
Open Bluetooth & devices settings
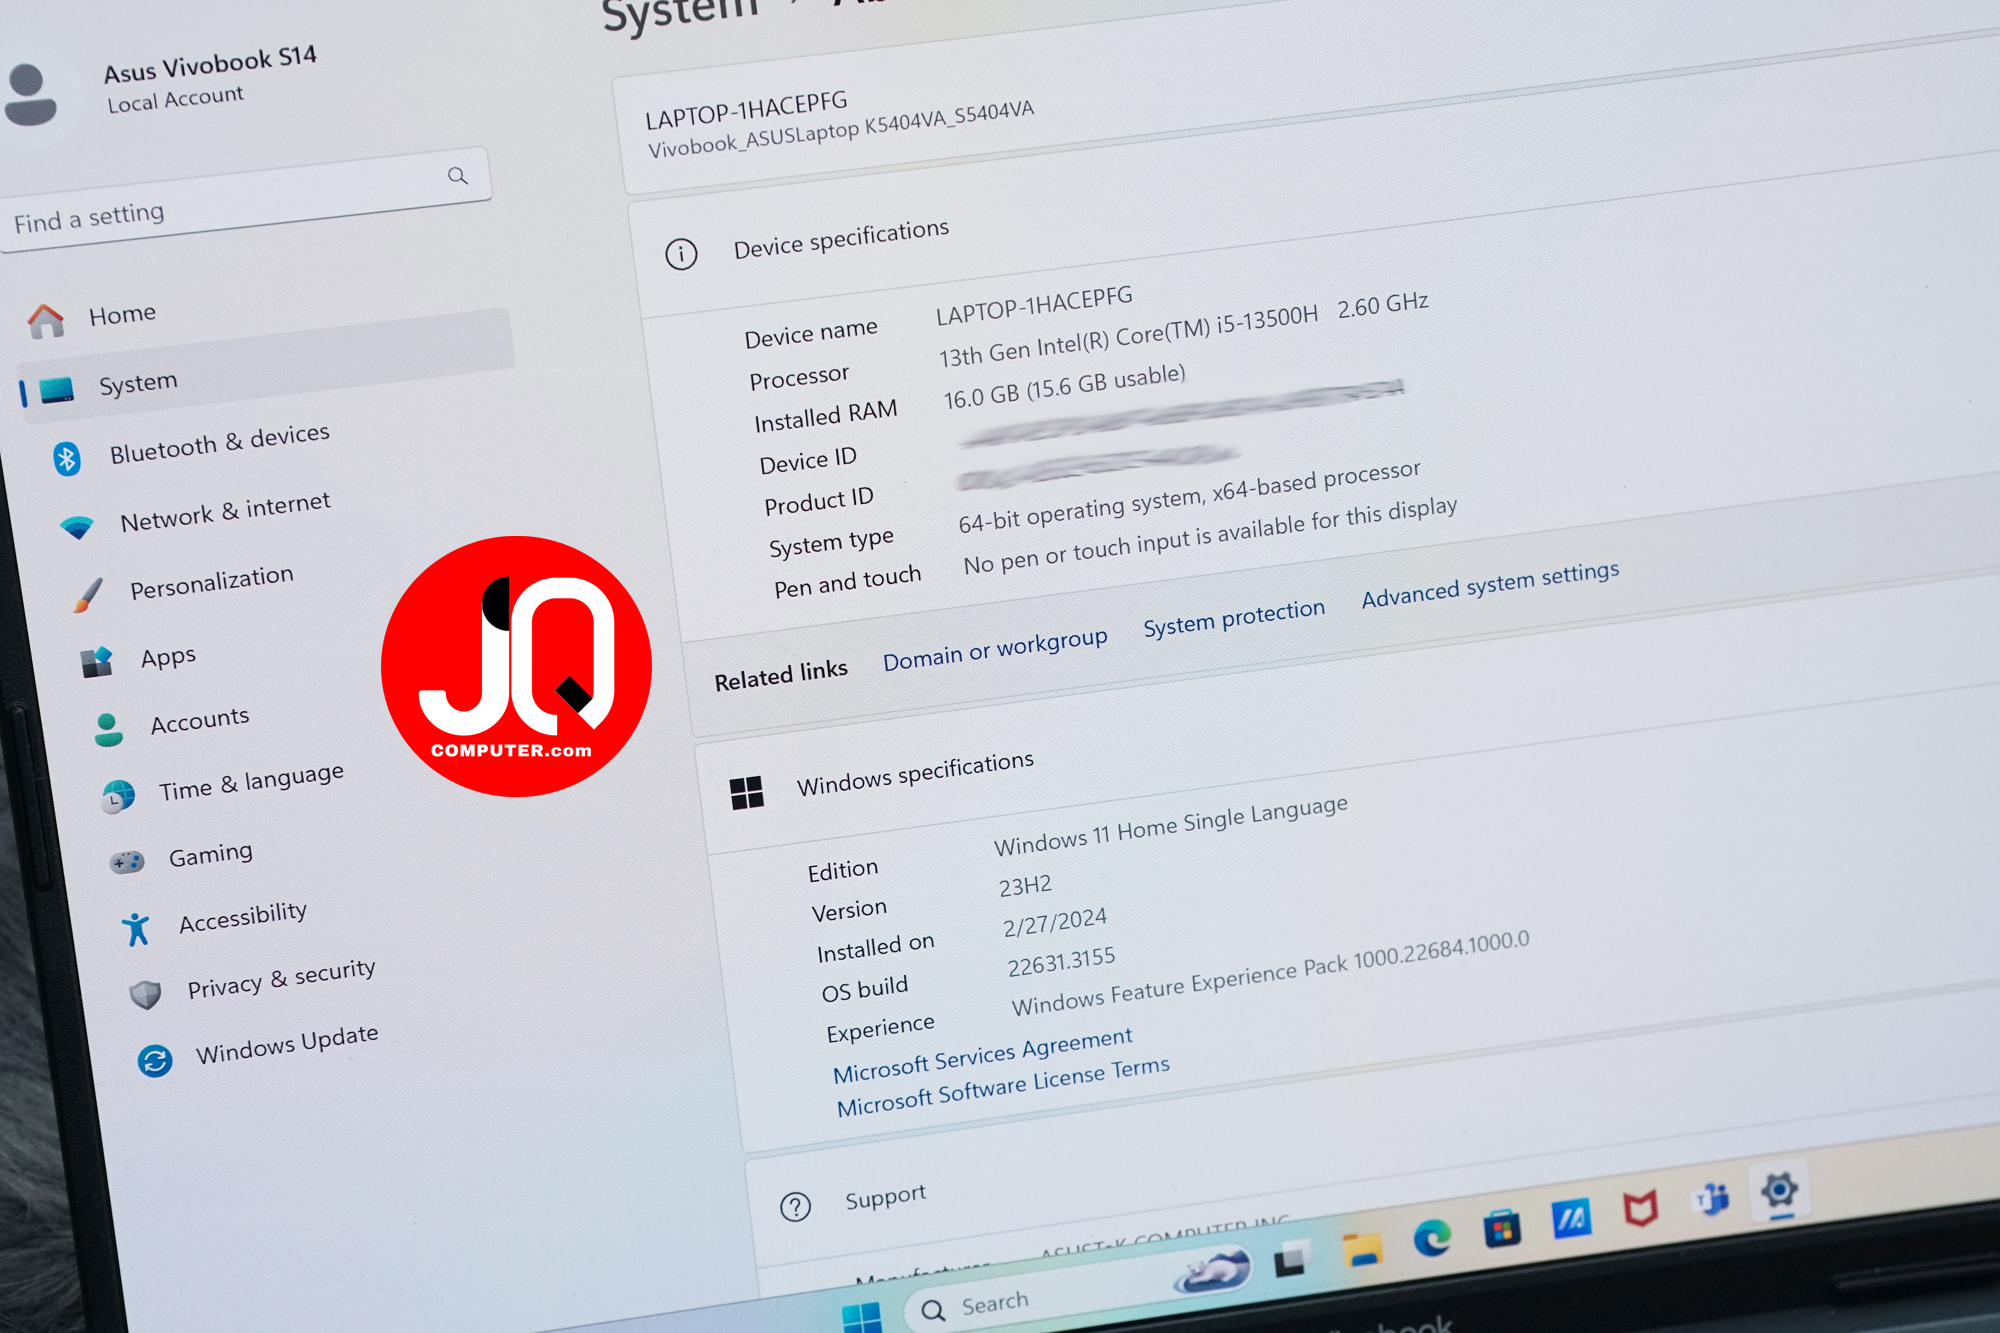219,443
